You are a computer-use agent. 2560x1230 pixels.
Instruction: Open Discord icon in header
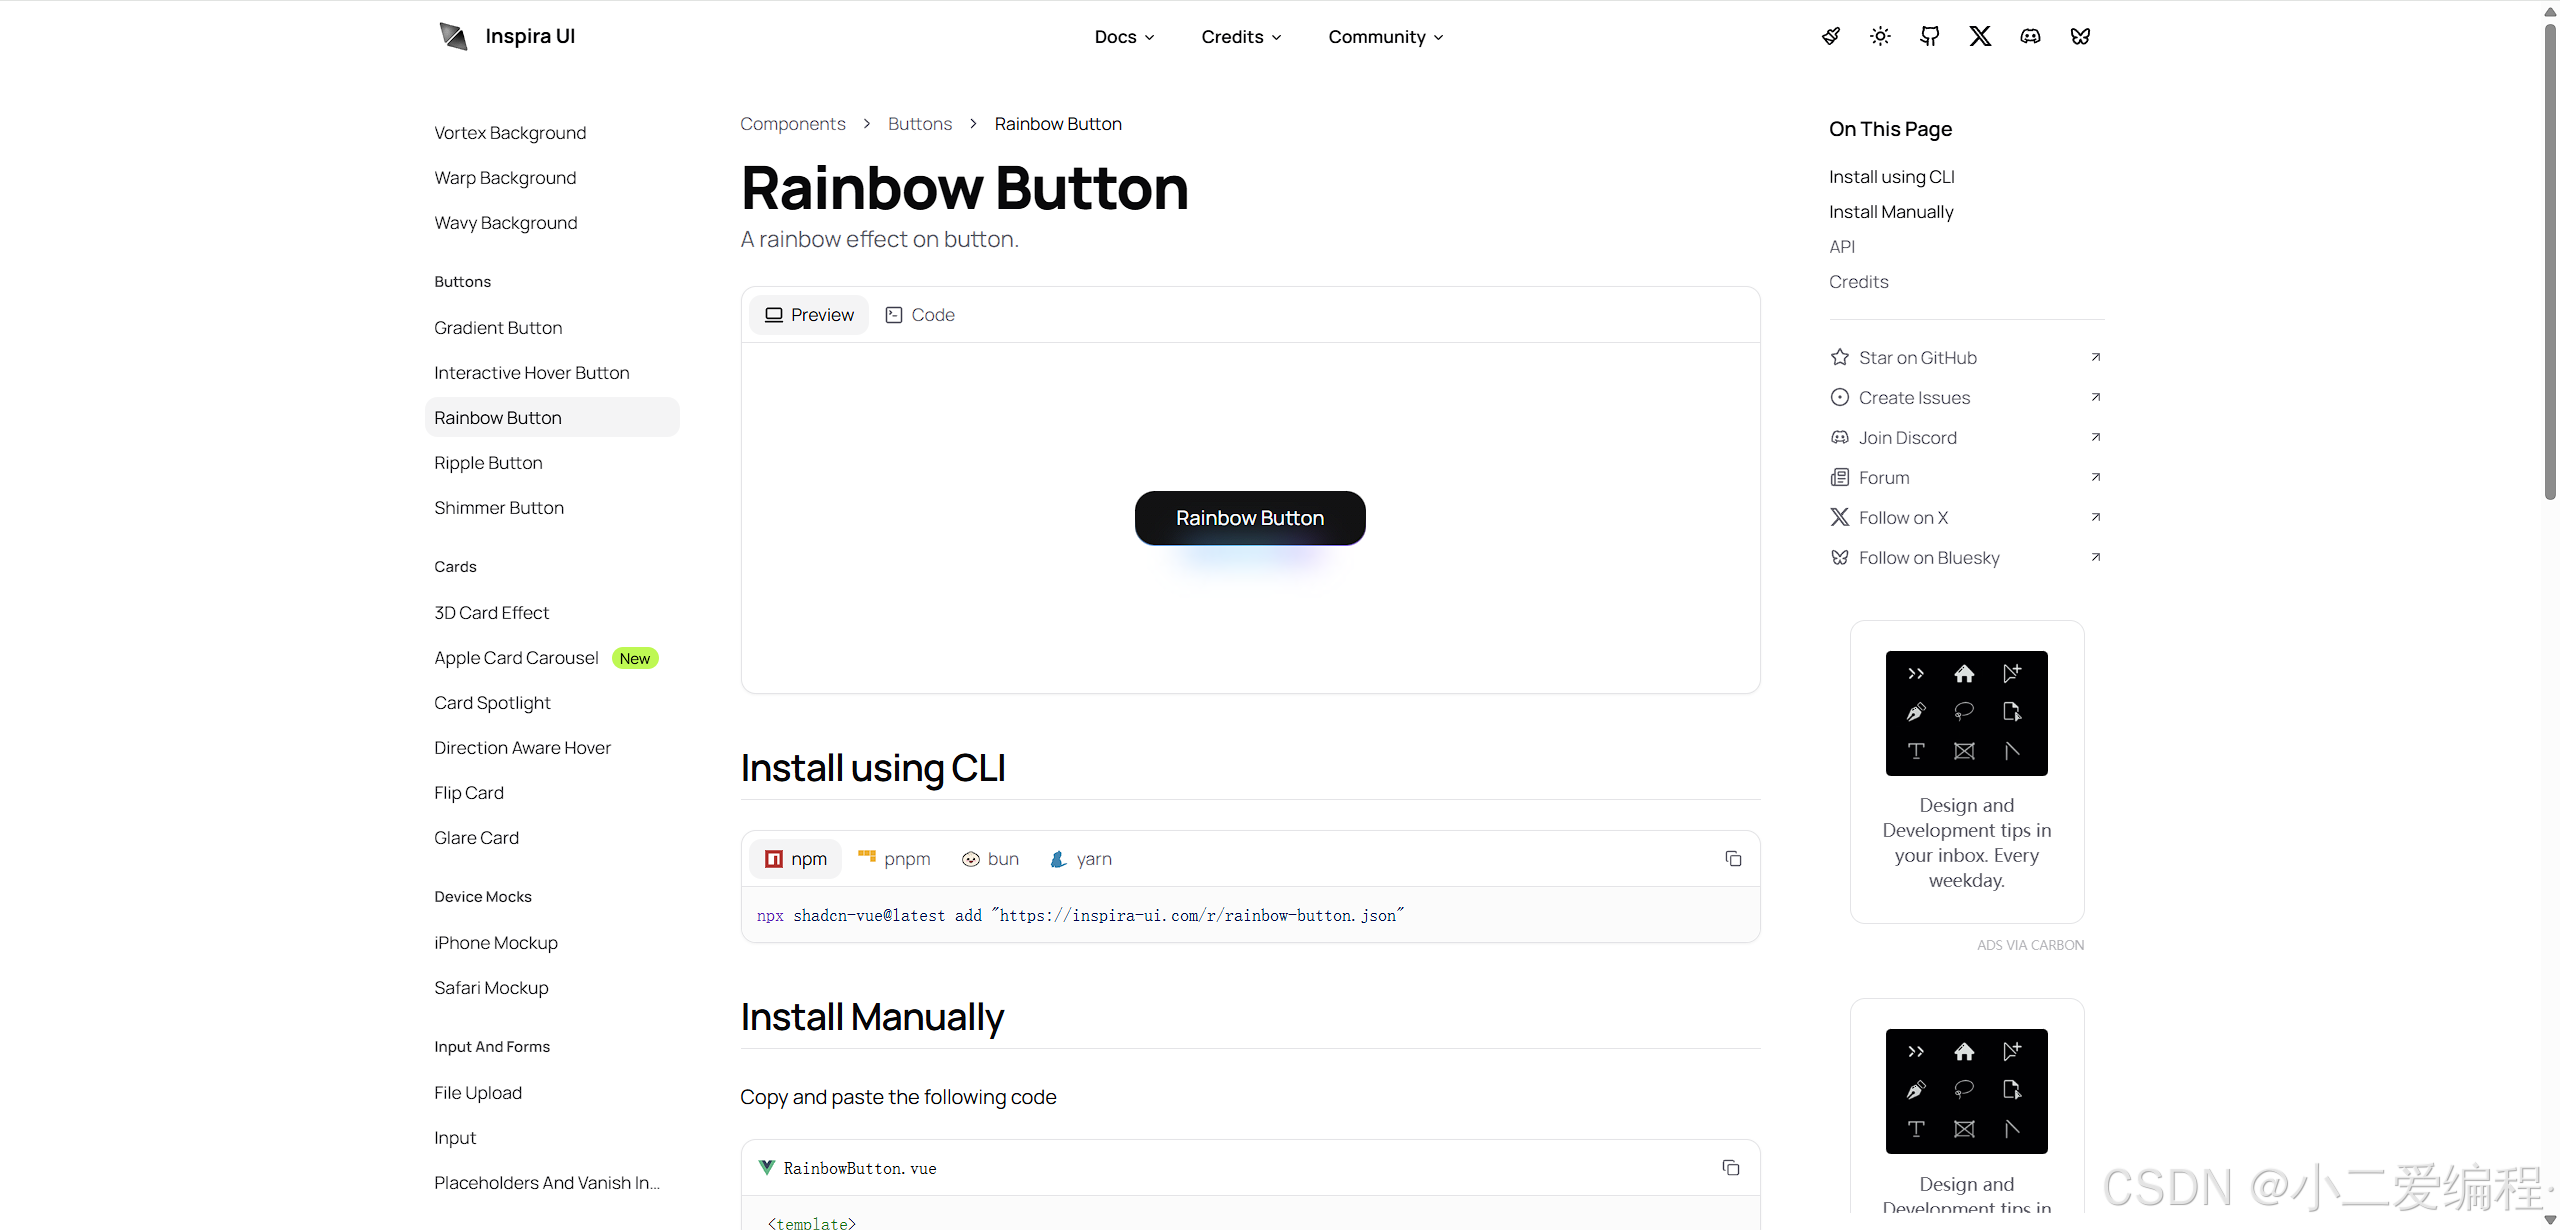(2030, 37)
